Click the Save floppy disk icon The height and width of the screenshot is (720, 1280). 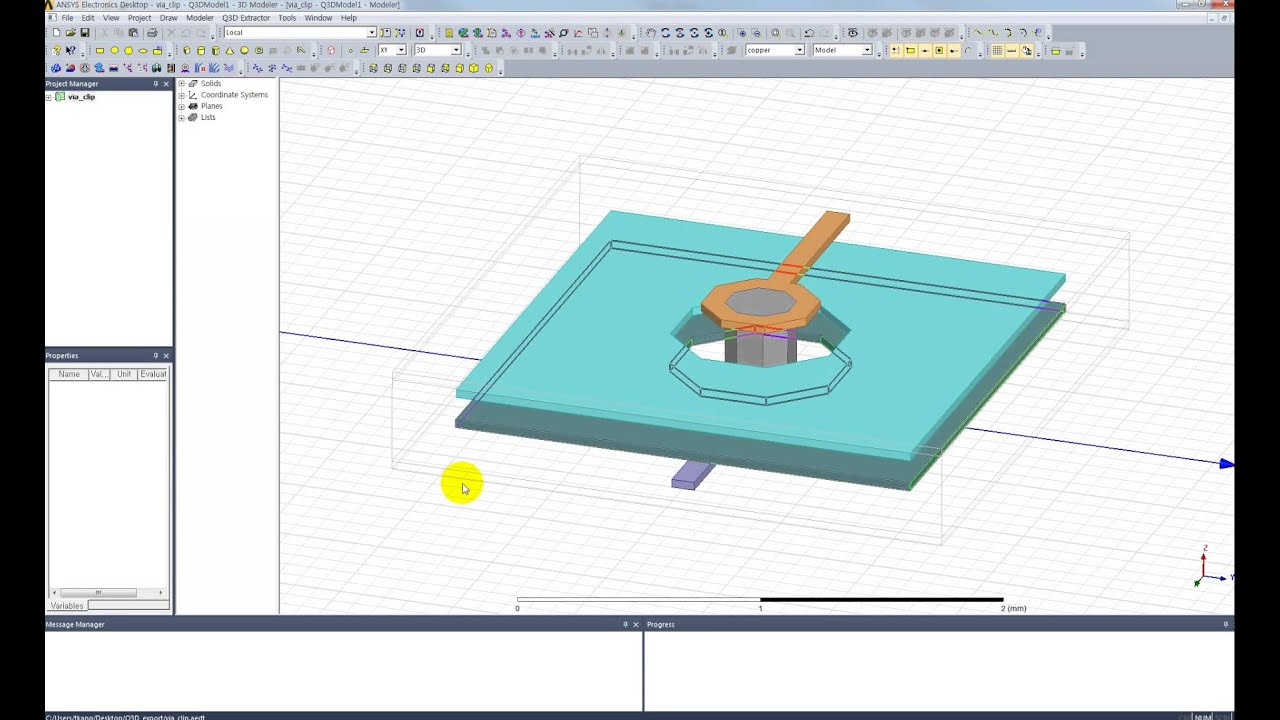[x=84, y=32]
